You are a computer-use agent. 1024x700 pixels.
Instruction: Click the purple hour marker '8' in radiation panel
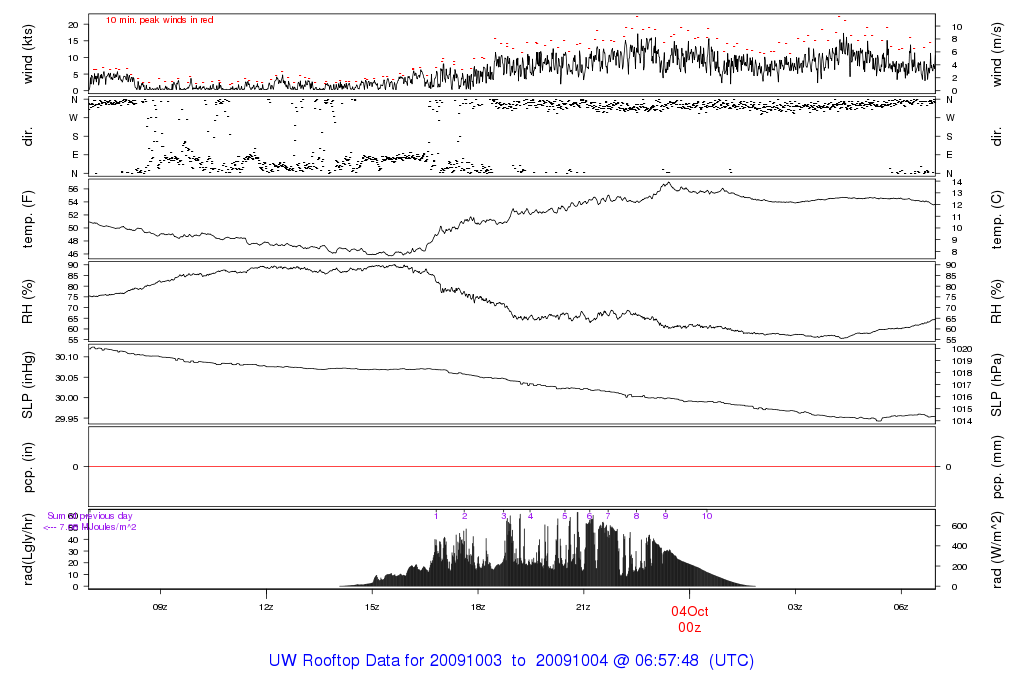637,516
